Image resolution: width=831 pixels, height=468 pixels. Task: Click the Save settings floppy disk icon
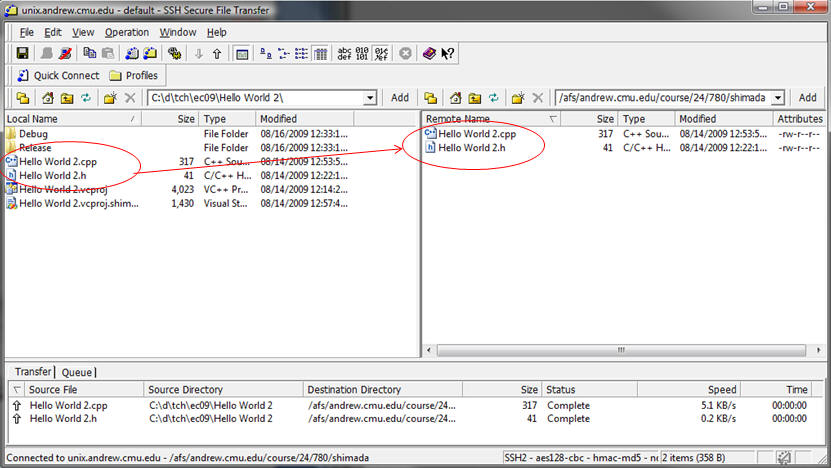point(22,53)
